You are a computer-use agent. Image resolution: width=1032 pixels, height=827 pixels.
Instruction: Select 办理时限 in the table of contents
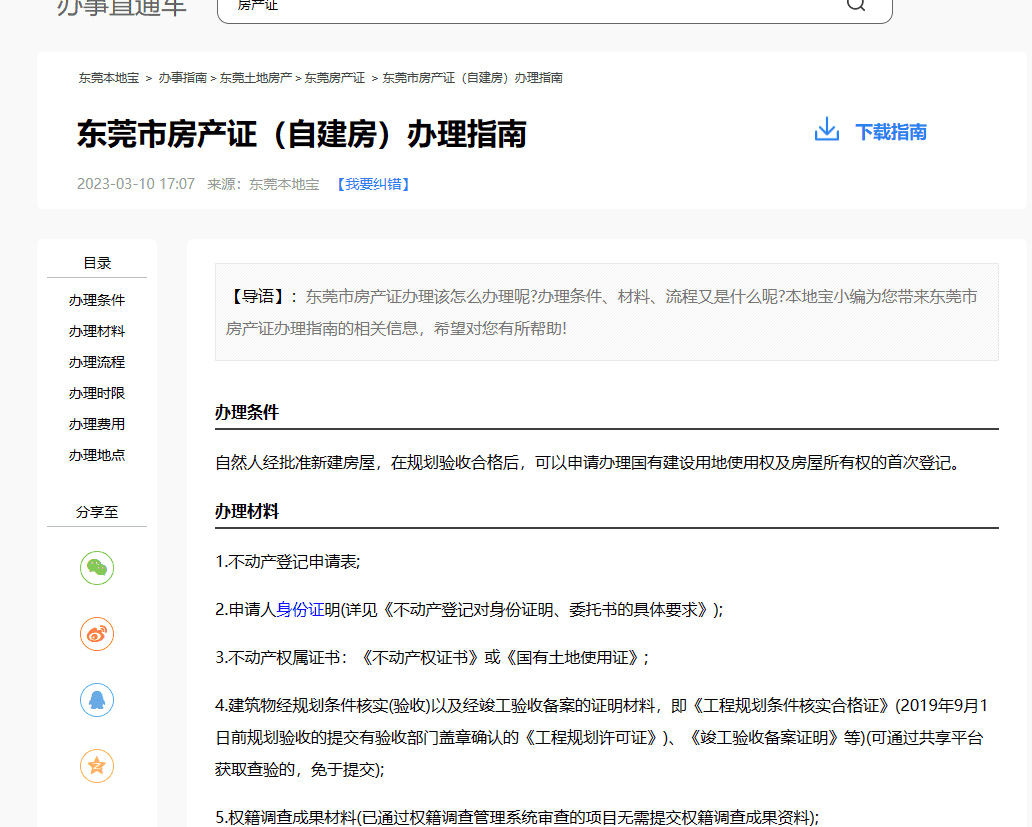point(97,393)
